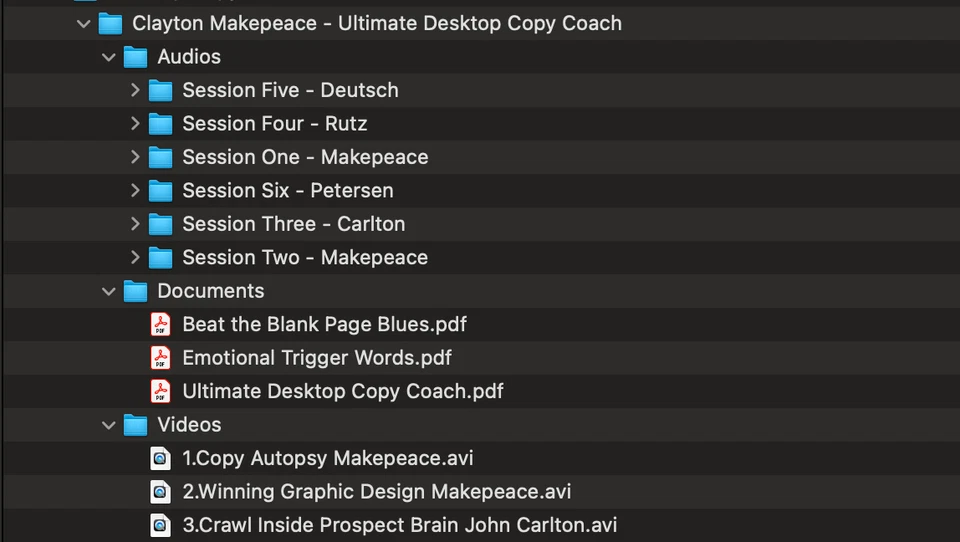Viewport: 960px width, 542px height.
Task: Select the 'Videos' folder name
Action: [189, 425]
